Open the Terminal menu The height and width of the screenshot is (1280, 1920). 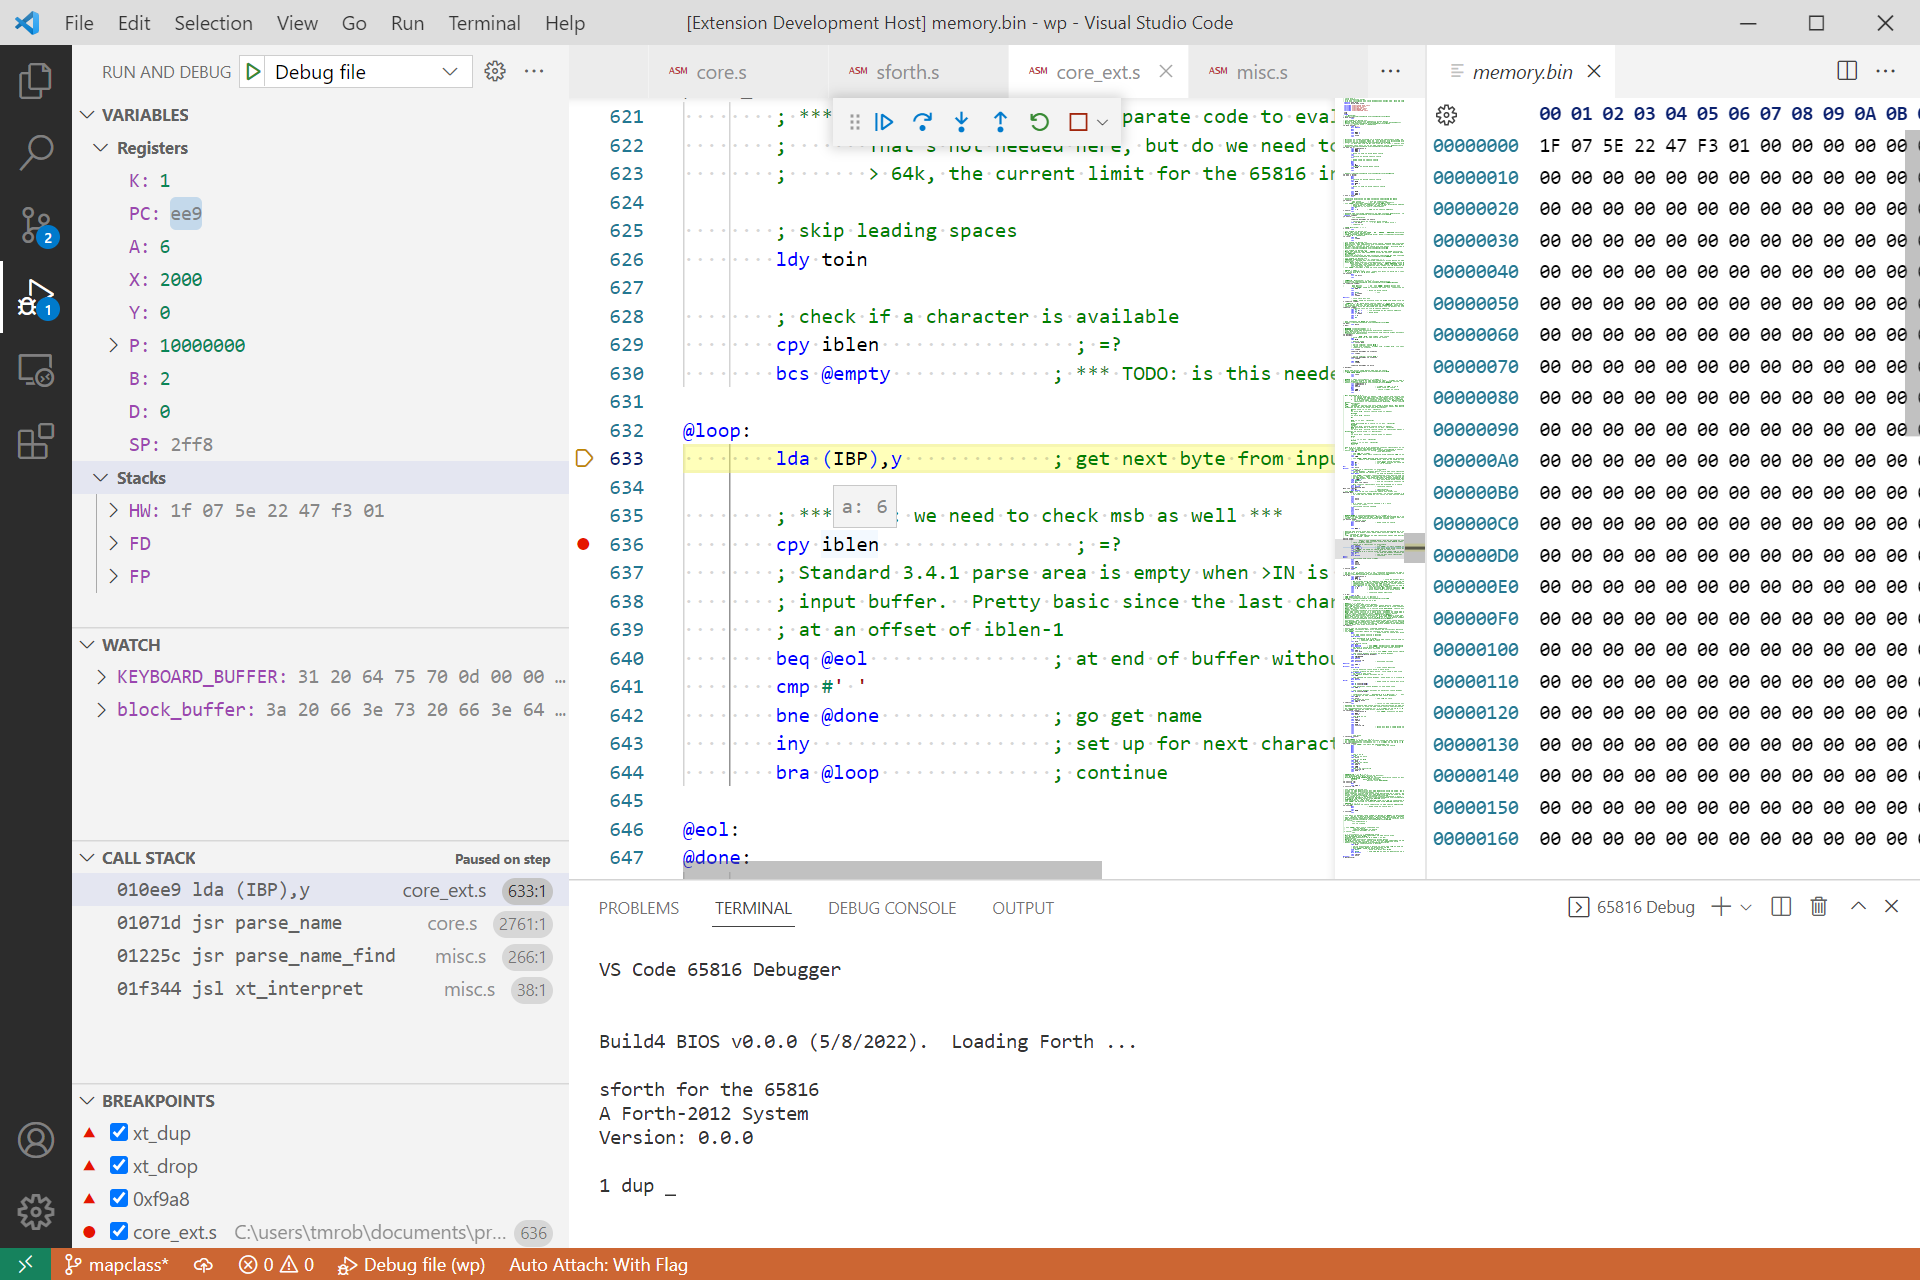tap(483, 23)
